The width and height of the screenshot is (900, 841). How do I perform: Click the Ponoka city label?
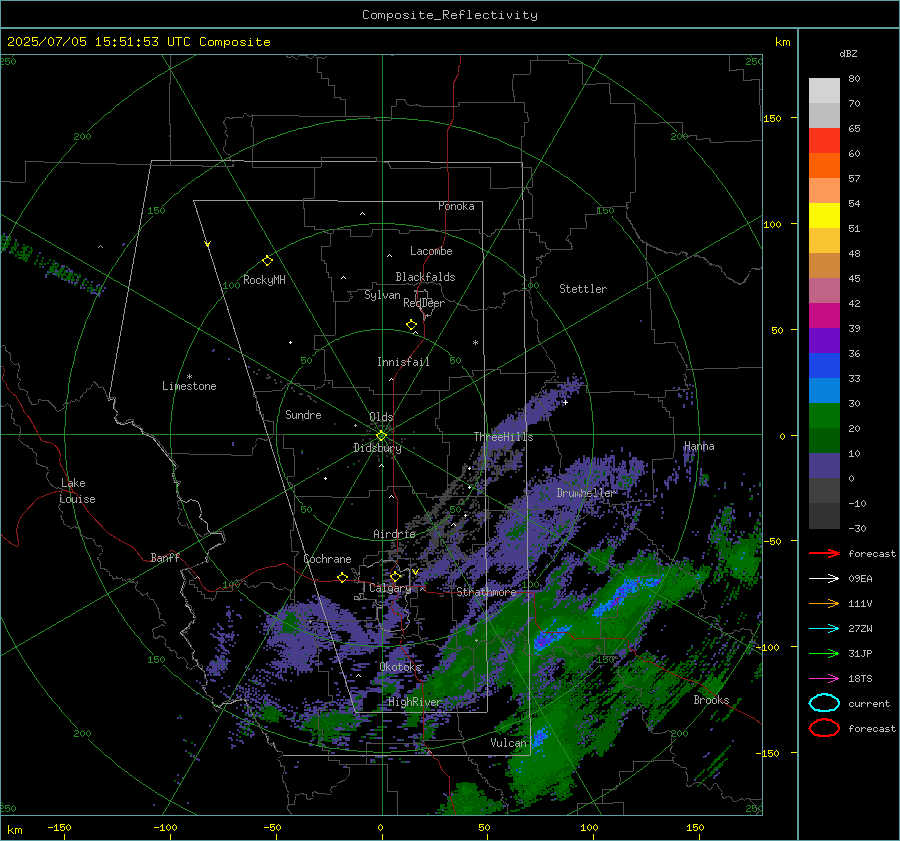pos(456,206)
